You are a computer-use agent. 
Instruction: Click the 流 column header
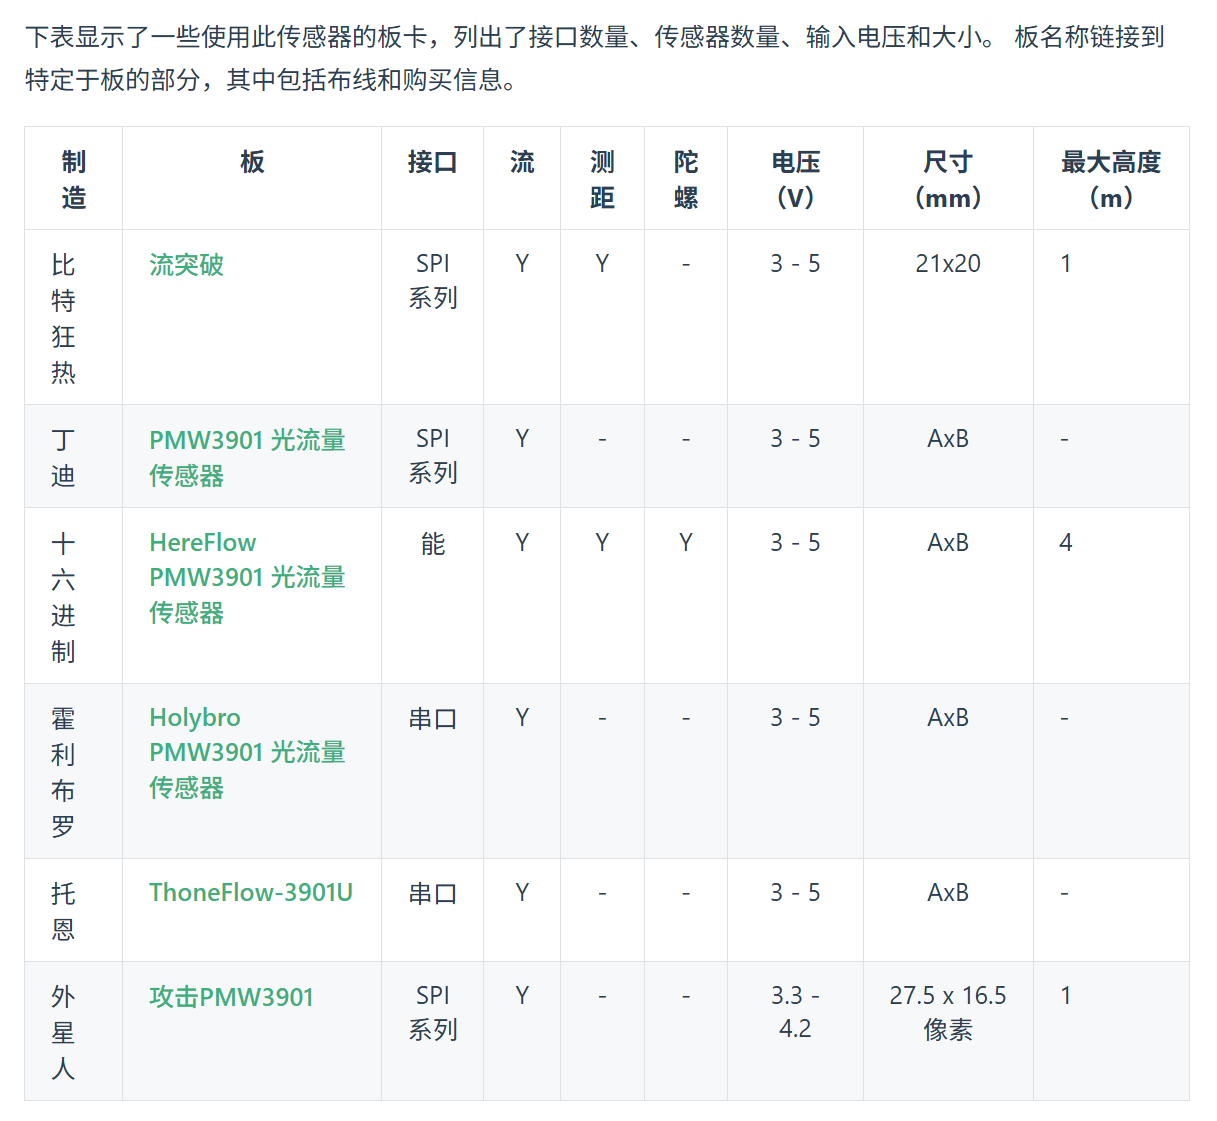[522, 179]
